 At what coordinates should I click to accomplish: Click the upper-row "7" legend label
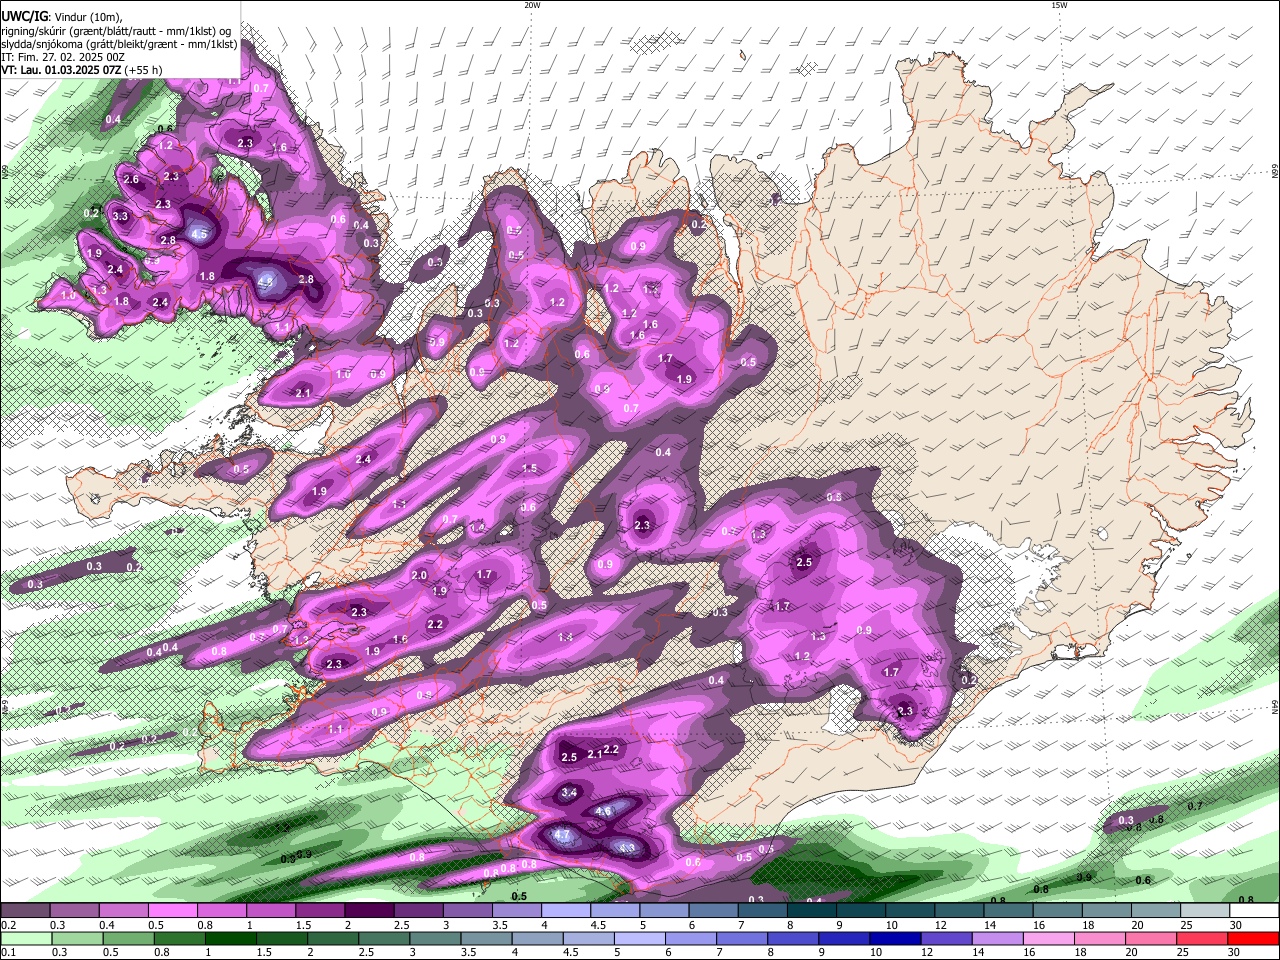[741, 925]
